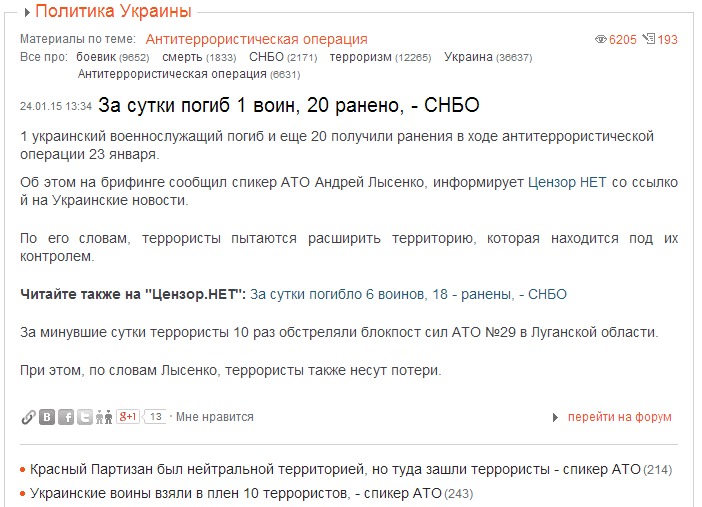Share article on VKontakte
The width and height of the screenshot is (702, 507).
[x=47, y=417]
